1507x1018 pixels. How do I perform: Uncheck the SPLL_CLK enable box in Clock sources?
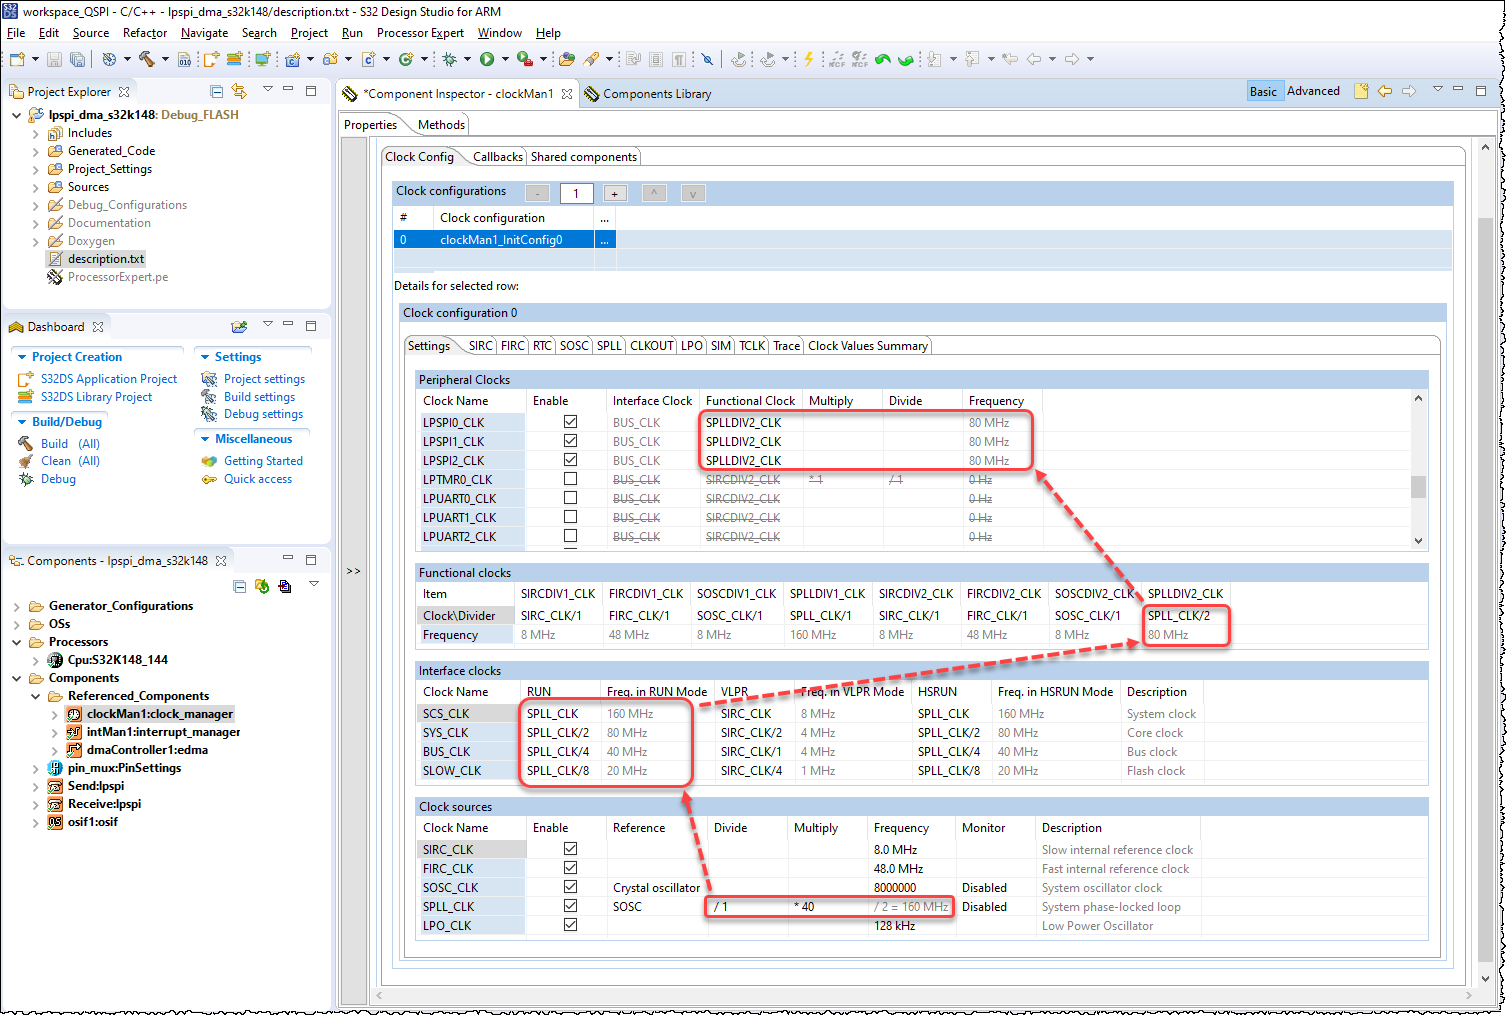(569, 906)
